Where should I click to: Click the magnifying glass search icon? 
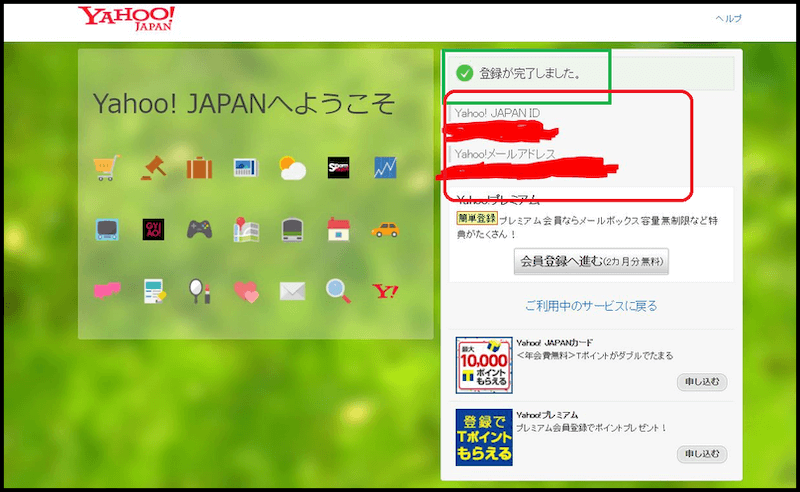pos(339,291)
